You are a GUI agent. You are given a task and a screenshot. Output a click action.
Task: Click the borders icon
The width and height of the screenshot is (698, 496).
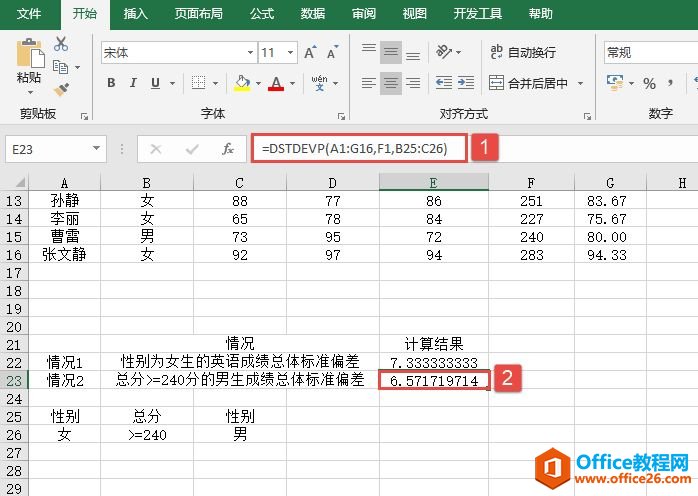199,83
